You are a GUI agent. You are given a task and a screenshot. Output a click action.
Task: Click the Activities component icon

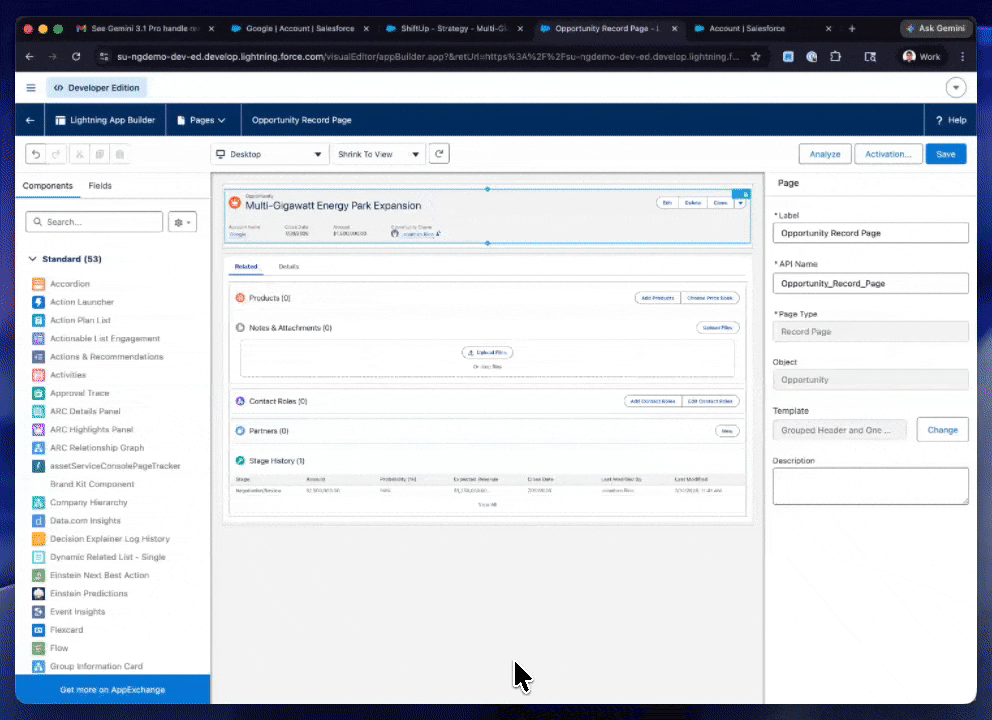pos(38,375)
